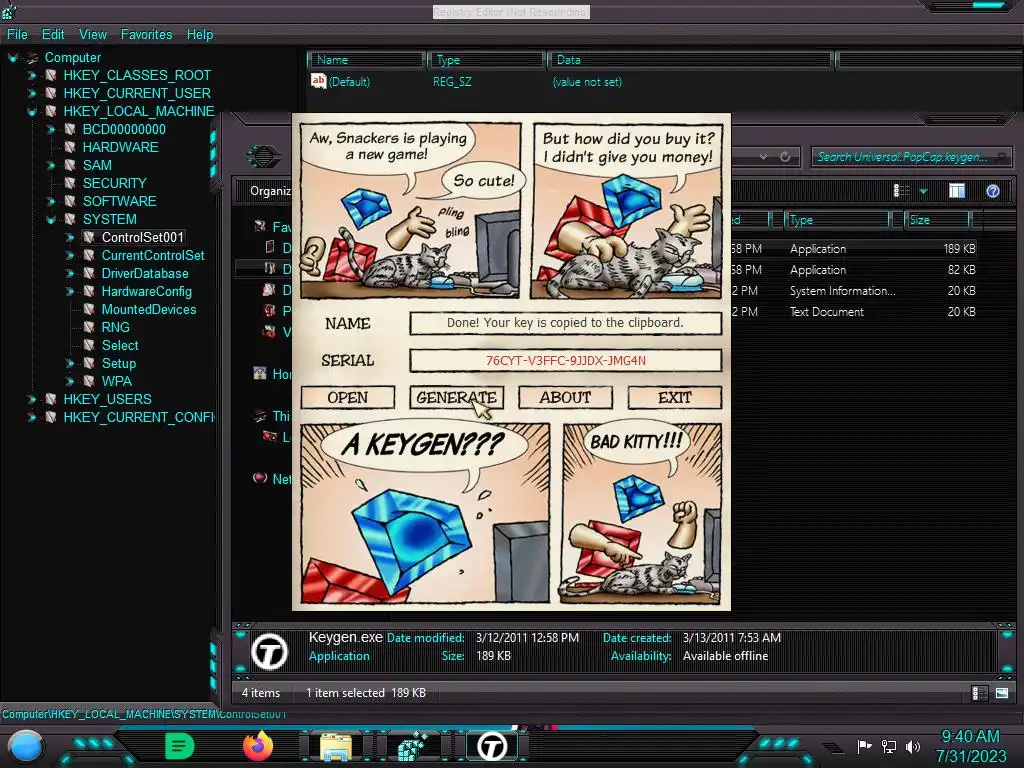Switch to Registry Editor taskbar icon
Screen dimensions: 1024x768
[x=413, y=746]
